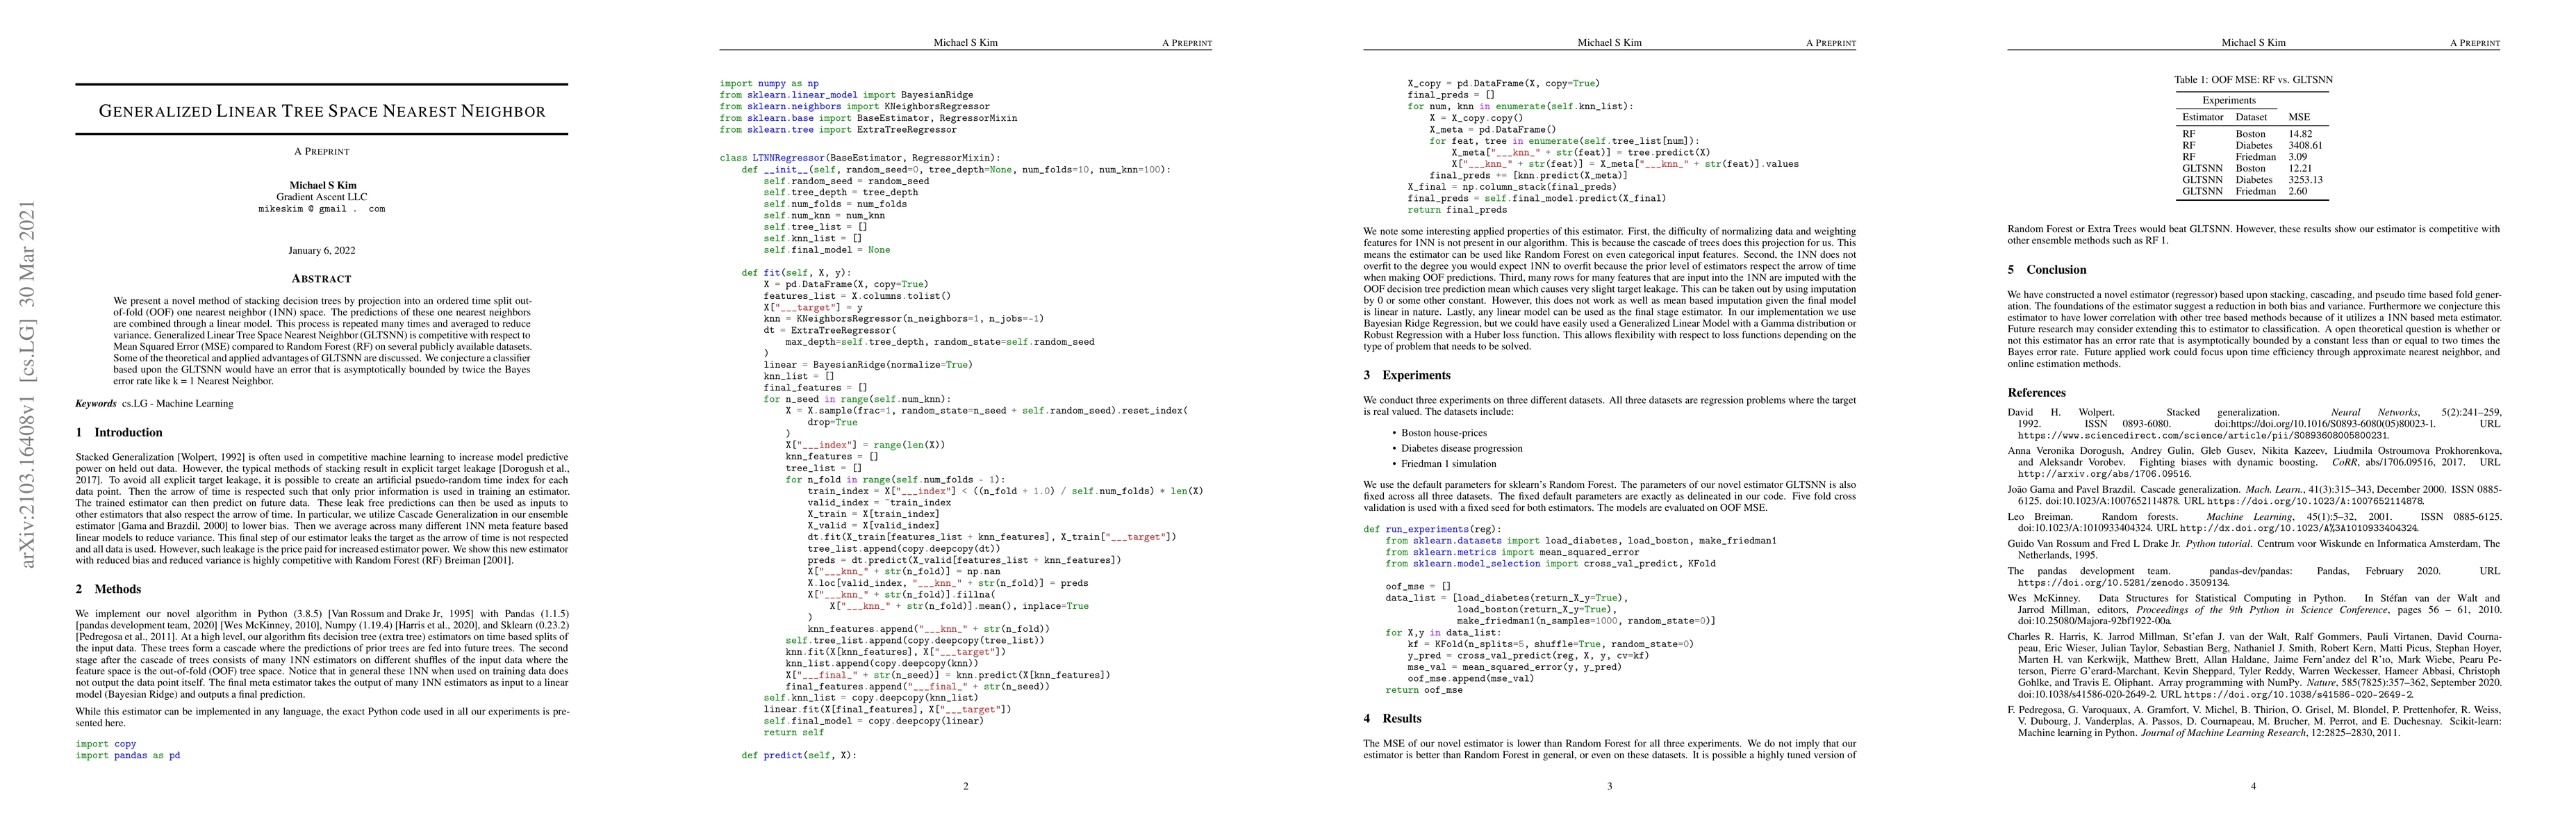
Task: Click the Table 1: OOF MSE caption
Action: point(2252,79)
